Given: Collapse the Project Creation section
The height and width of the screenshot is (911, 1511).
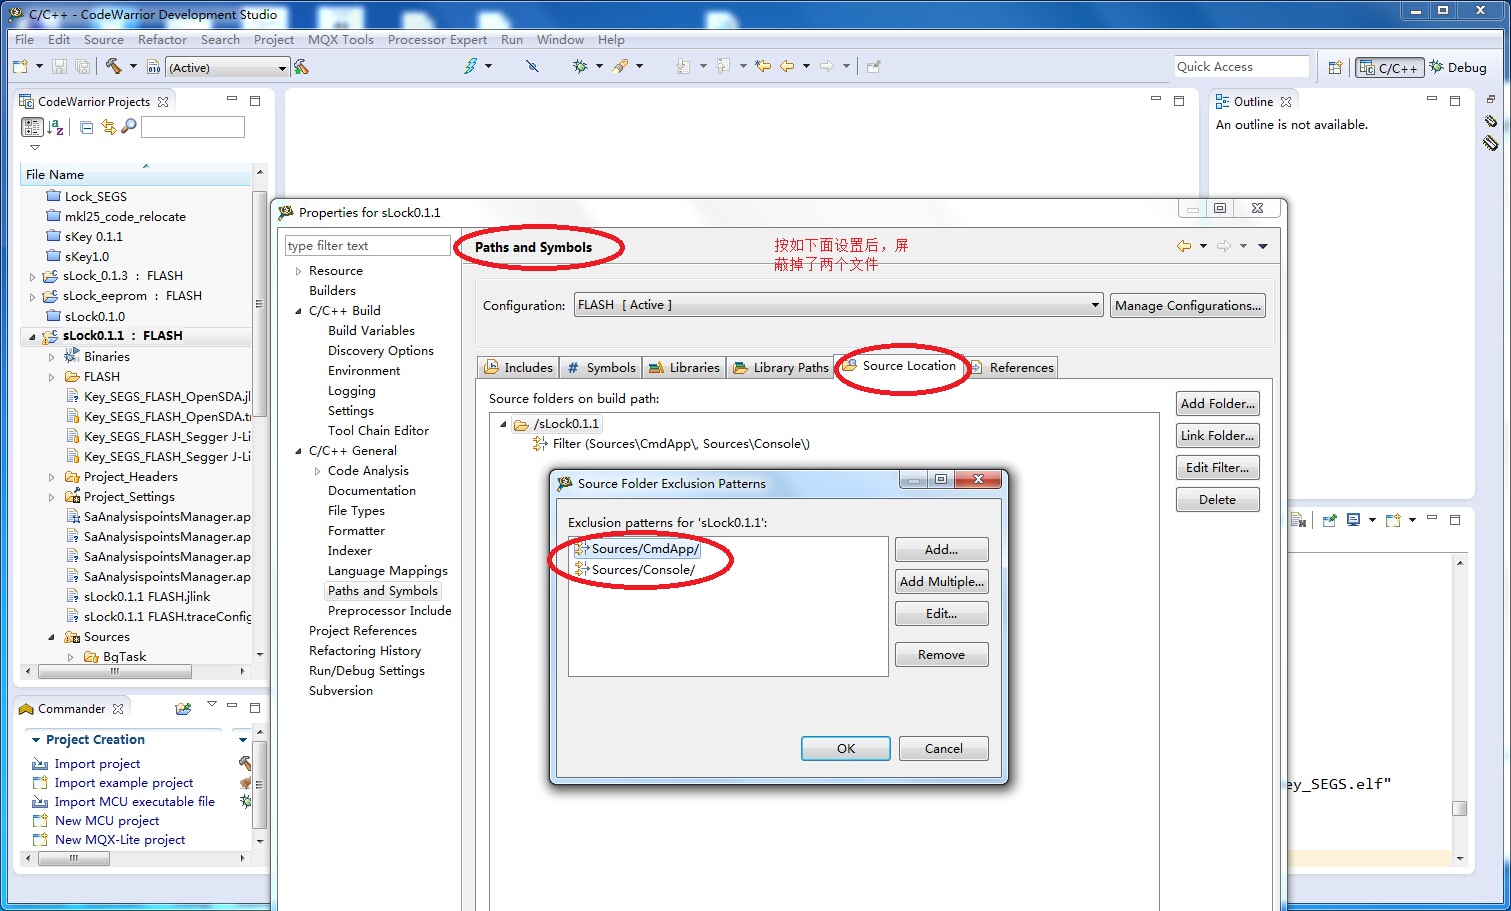Looking at the screenshot, I should tap(36, 740).
